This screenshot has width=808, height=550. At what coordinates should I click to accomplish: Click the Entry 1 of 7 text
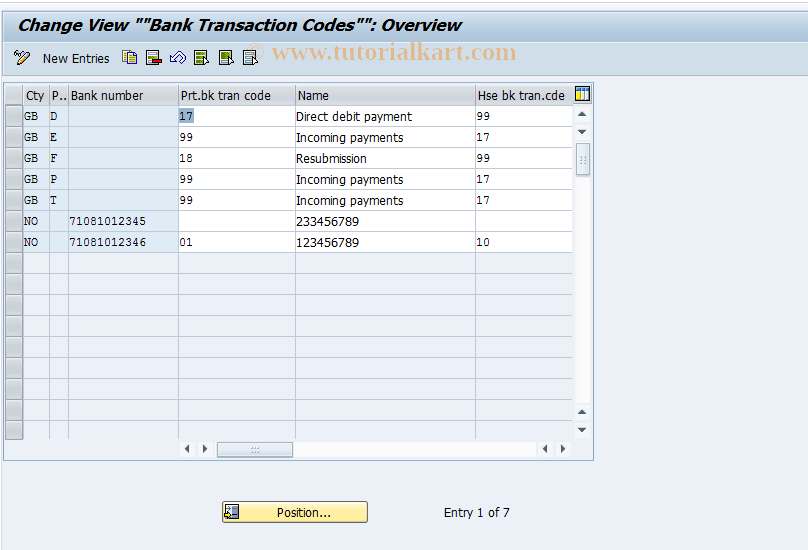(x=477, y=512)
